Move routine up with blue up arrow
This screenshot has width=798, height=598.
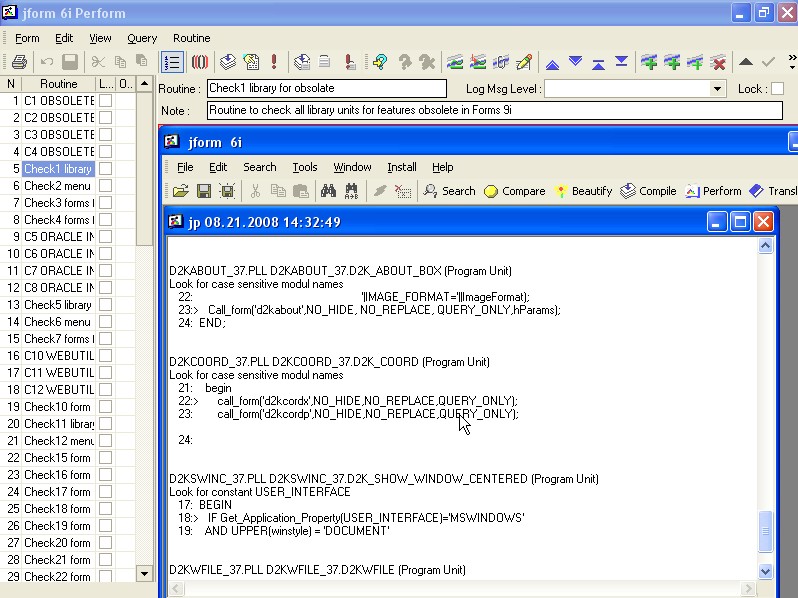coord(552,63)
